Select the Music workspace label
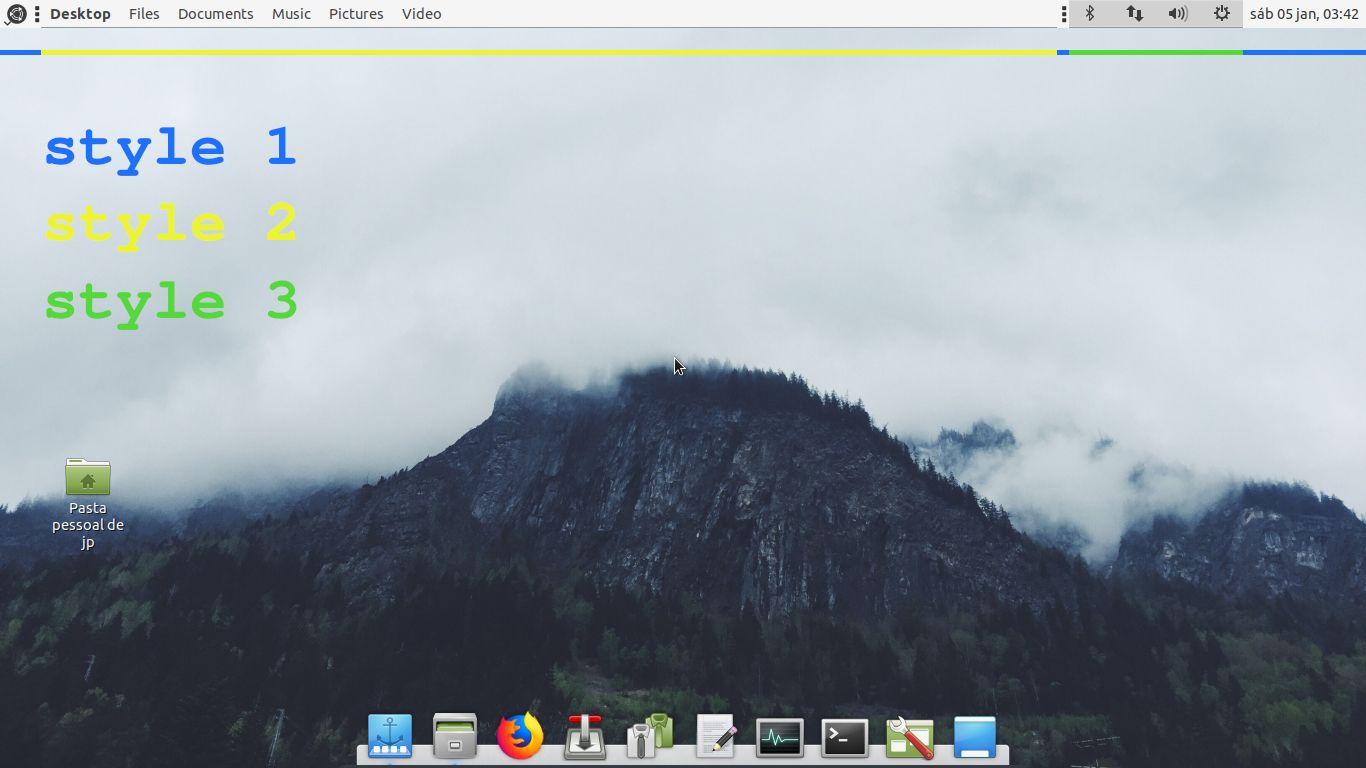The width and height of the screenshot is (1366, 768). 291,14
